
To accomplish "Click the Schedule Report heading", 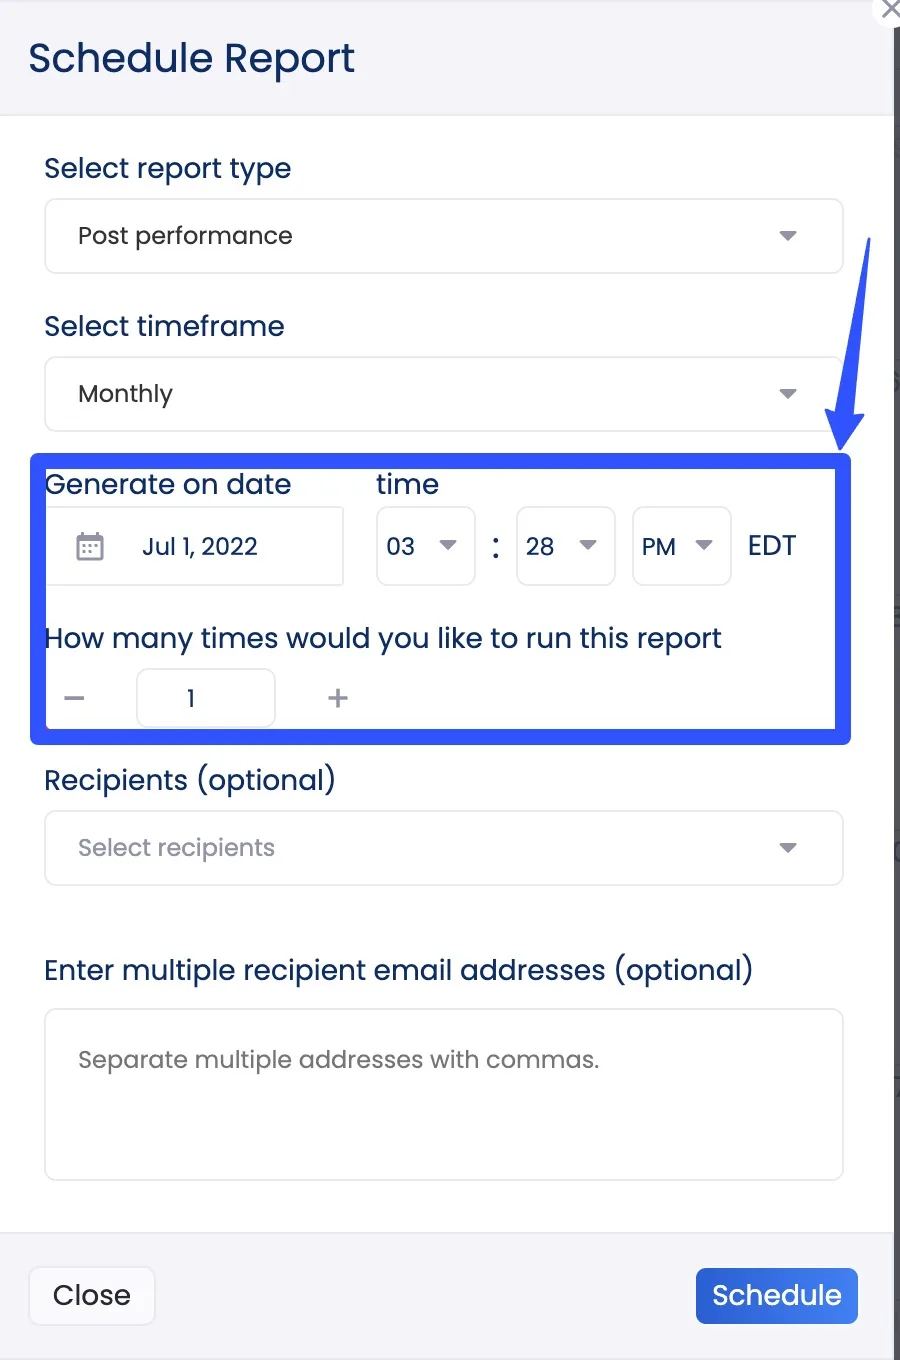I will pyautogui.click(x=191, y=58).
